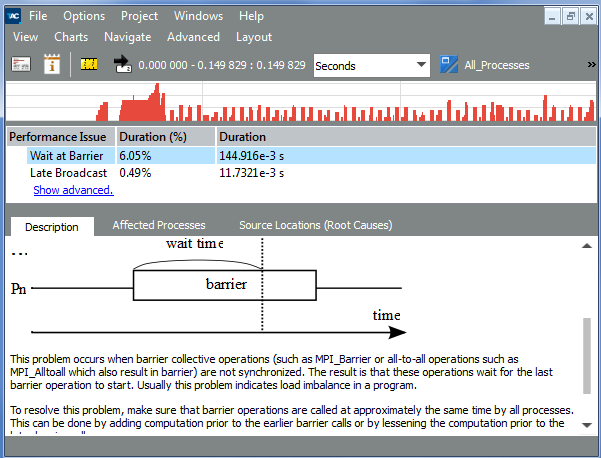Select the Wait at Barrier row
Viewport: 601px width, 458px height.
coord(66,156)
